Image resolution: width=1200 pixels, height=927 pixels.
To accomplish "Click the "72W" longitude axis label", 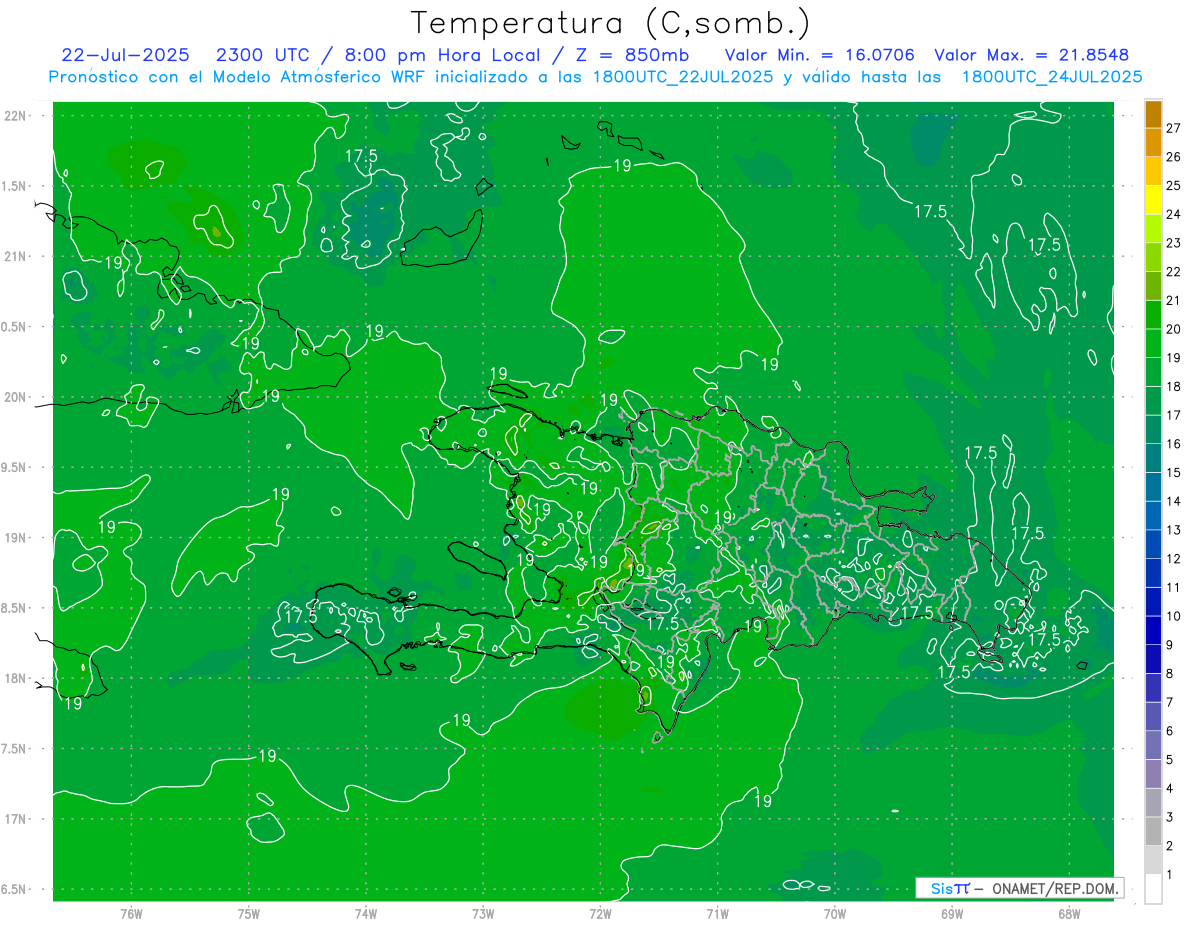I will click(600, 914).
